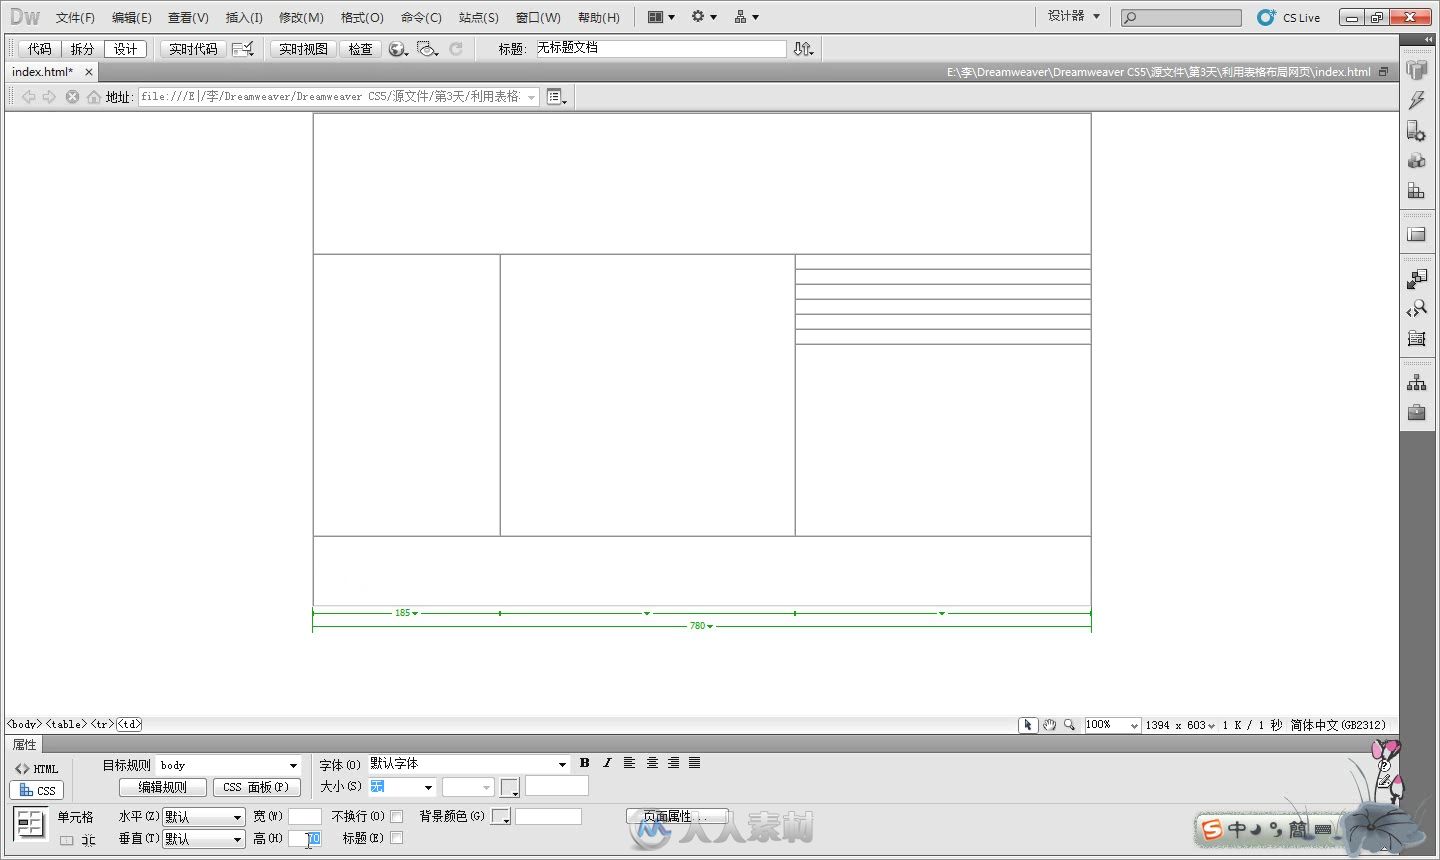
Task: Click the Home icon next to 地址
Action: [x=94, y=97]
